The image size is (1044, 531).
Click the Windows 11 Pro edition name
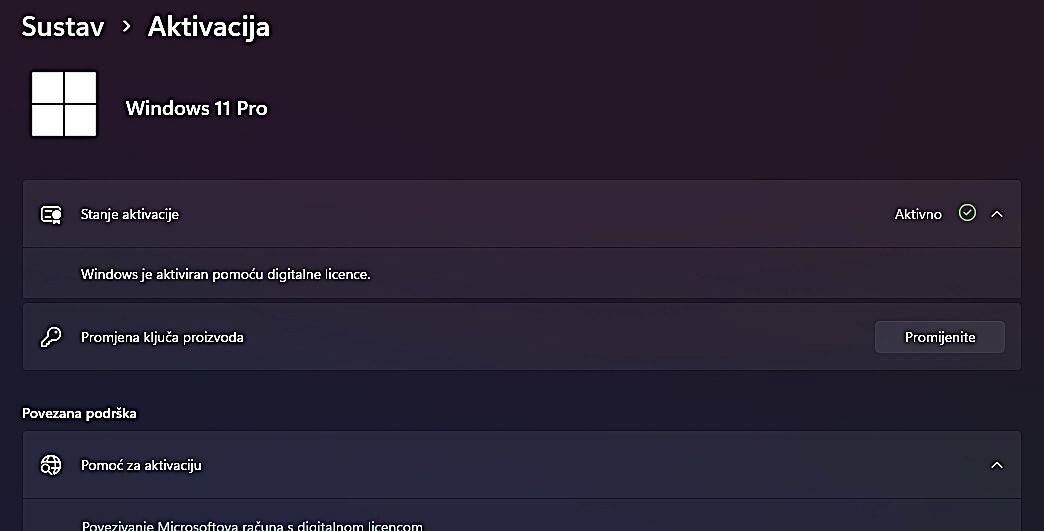[x=196, y=108]
